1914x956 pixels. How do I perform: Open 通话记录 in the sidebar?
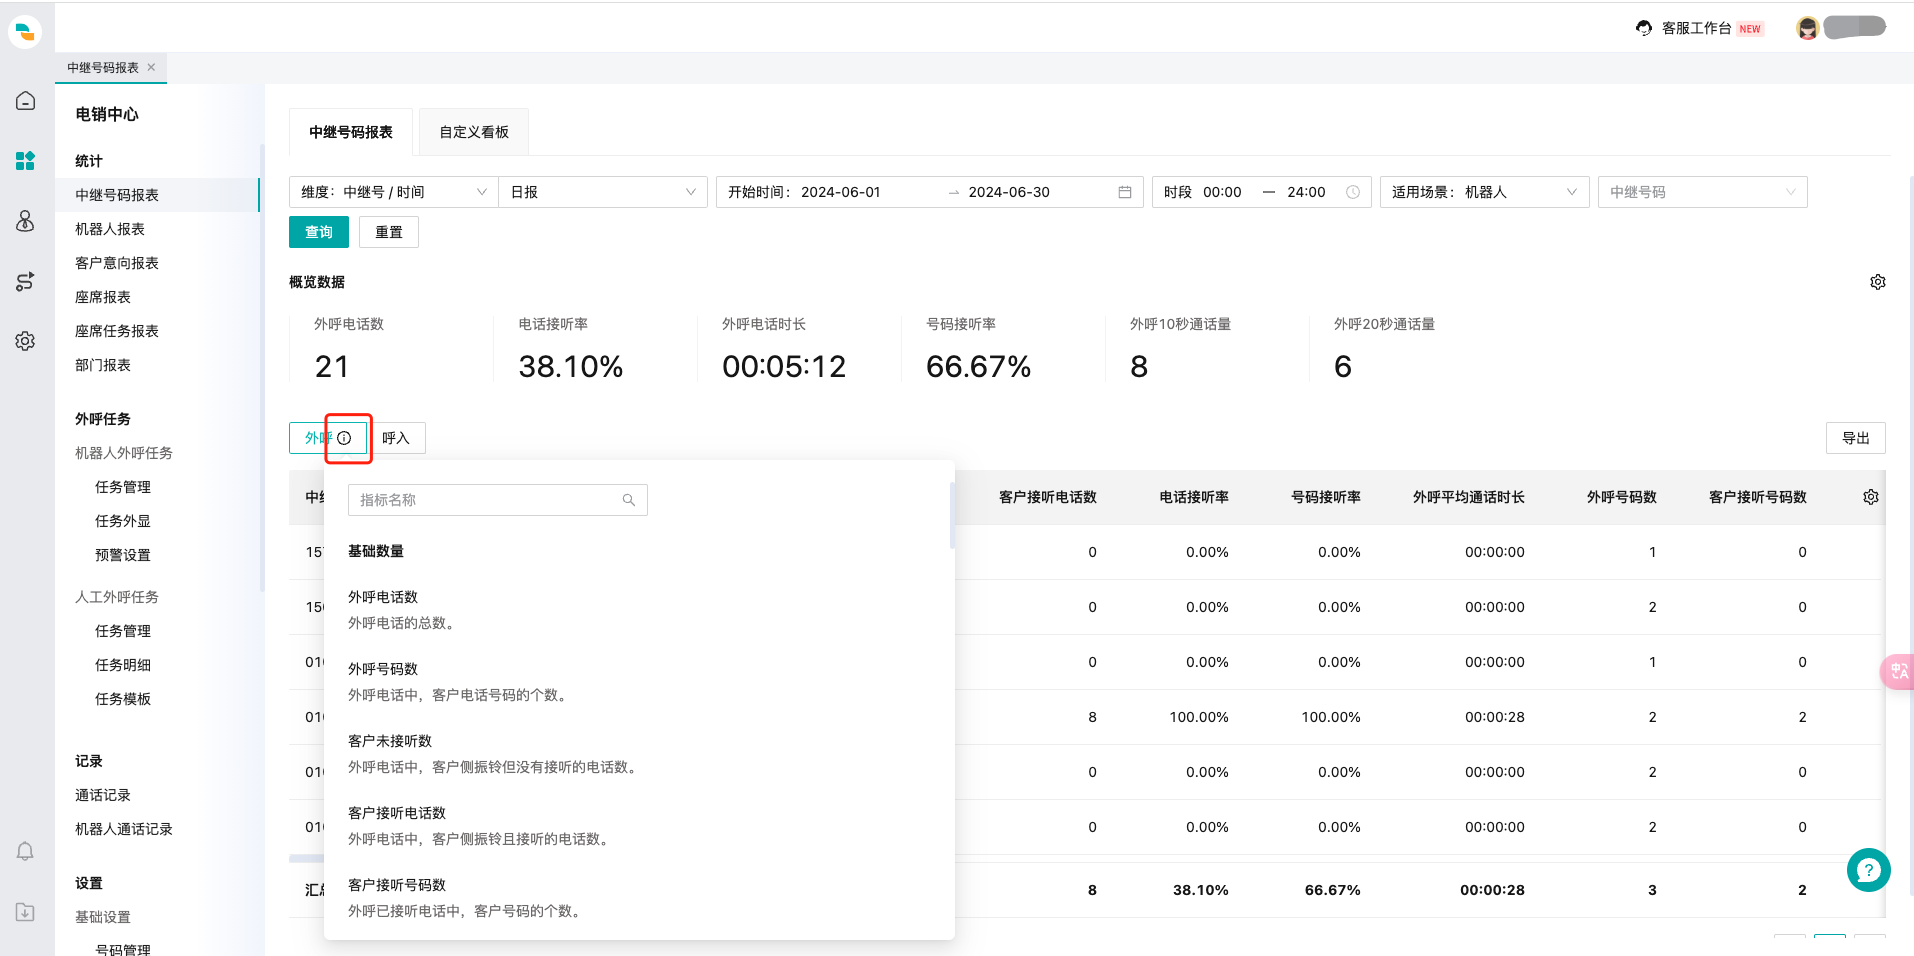[103, 795]
